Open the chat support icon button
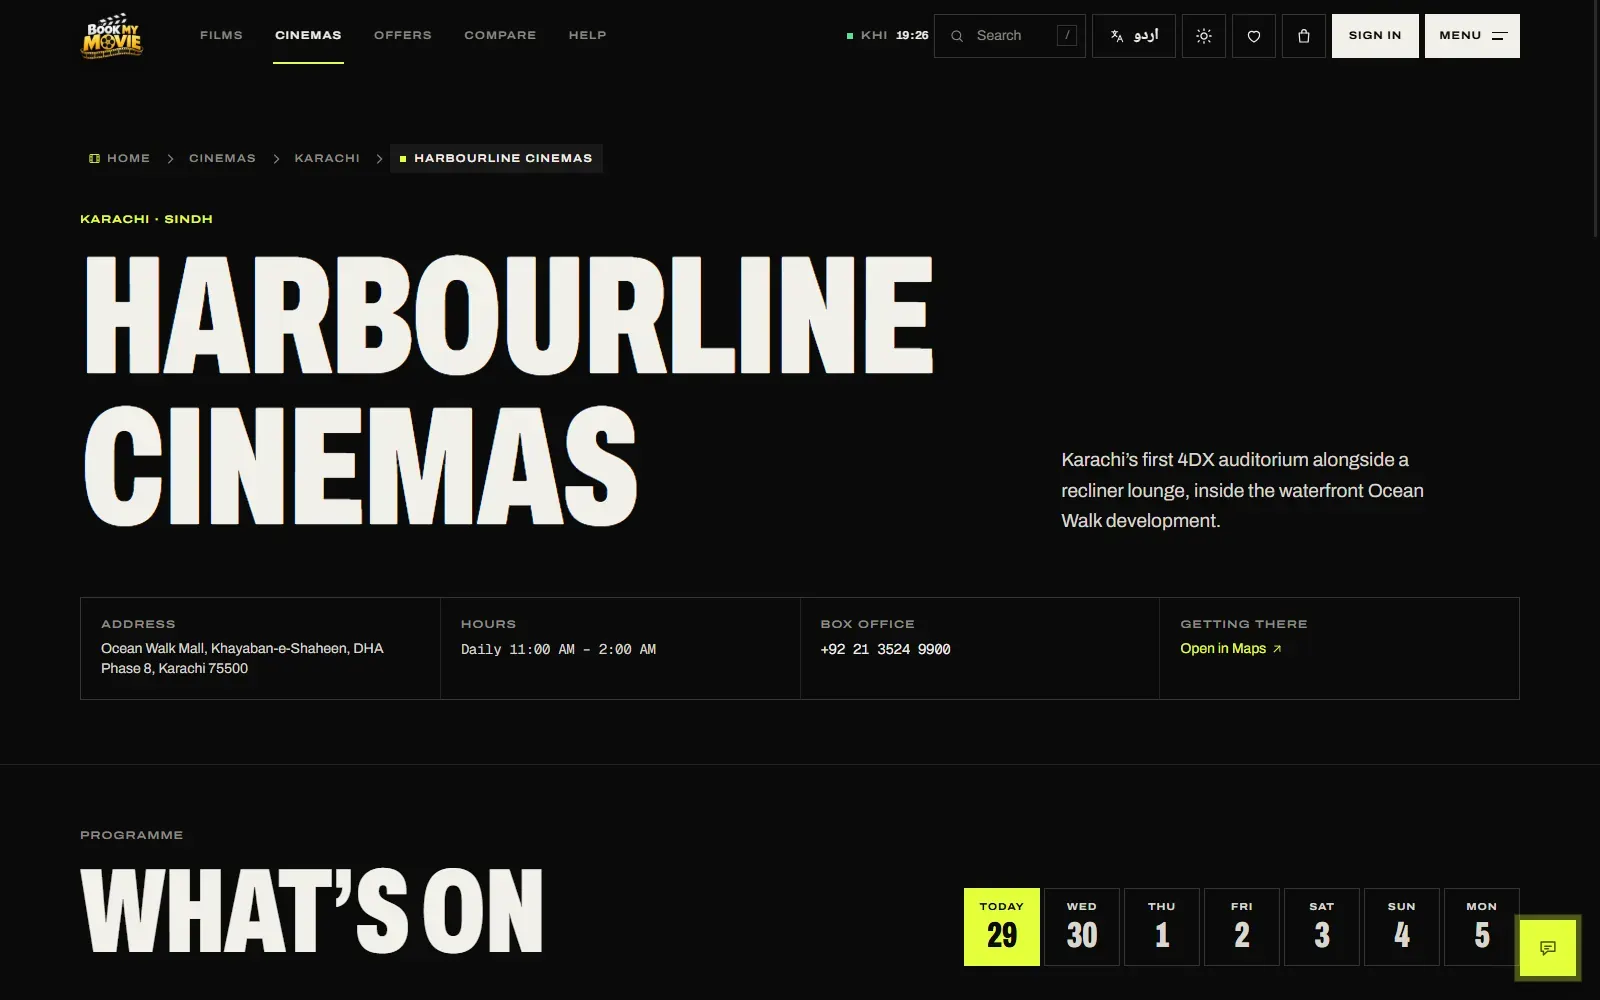The width and height of the screenshot is (1600, 1000). tap(1548, 947)
